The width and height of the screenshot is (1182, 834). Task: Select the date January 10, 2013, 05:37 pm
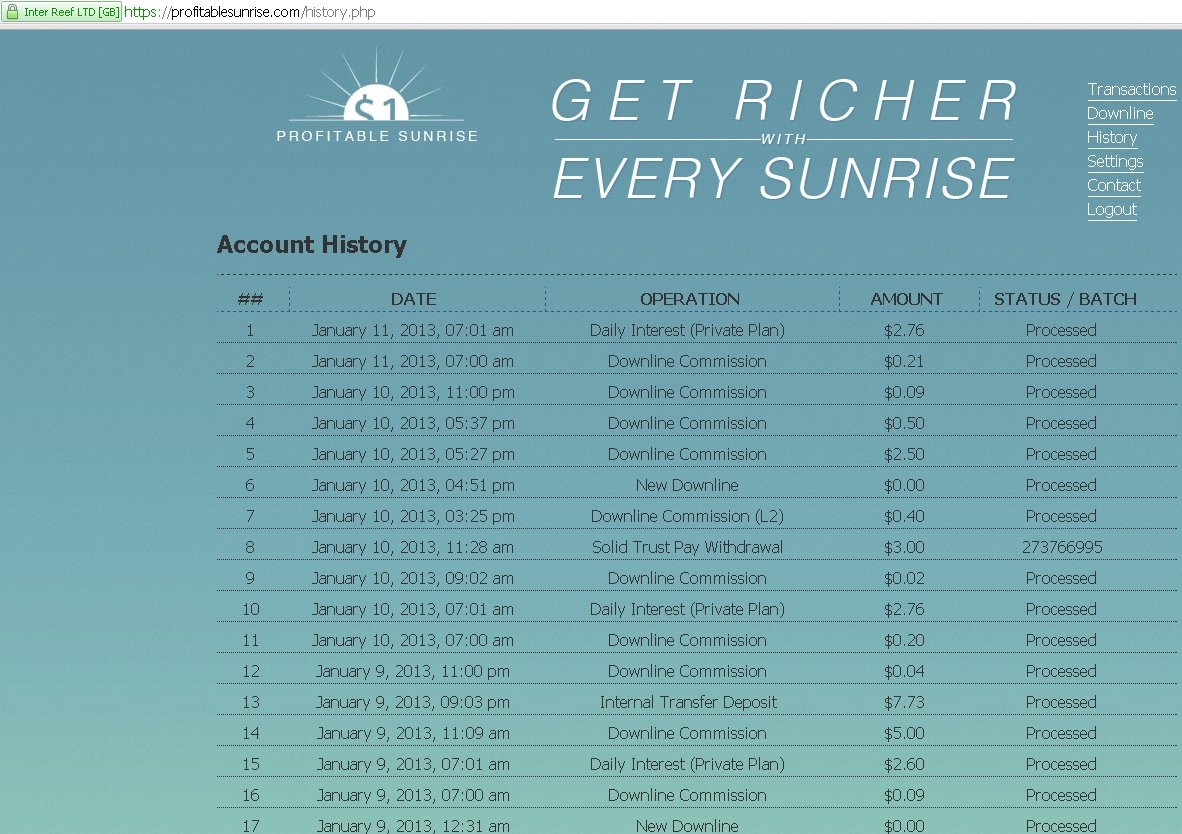413,423
